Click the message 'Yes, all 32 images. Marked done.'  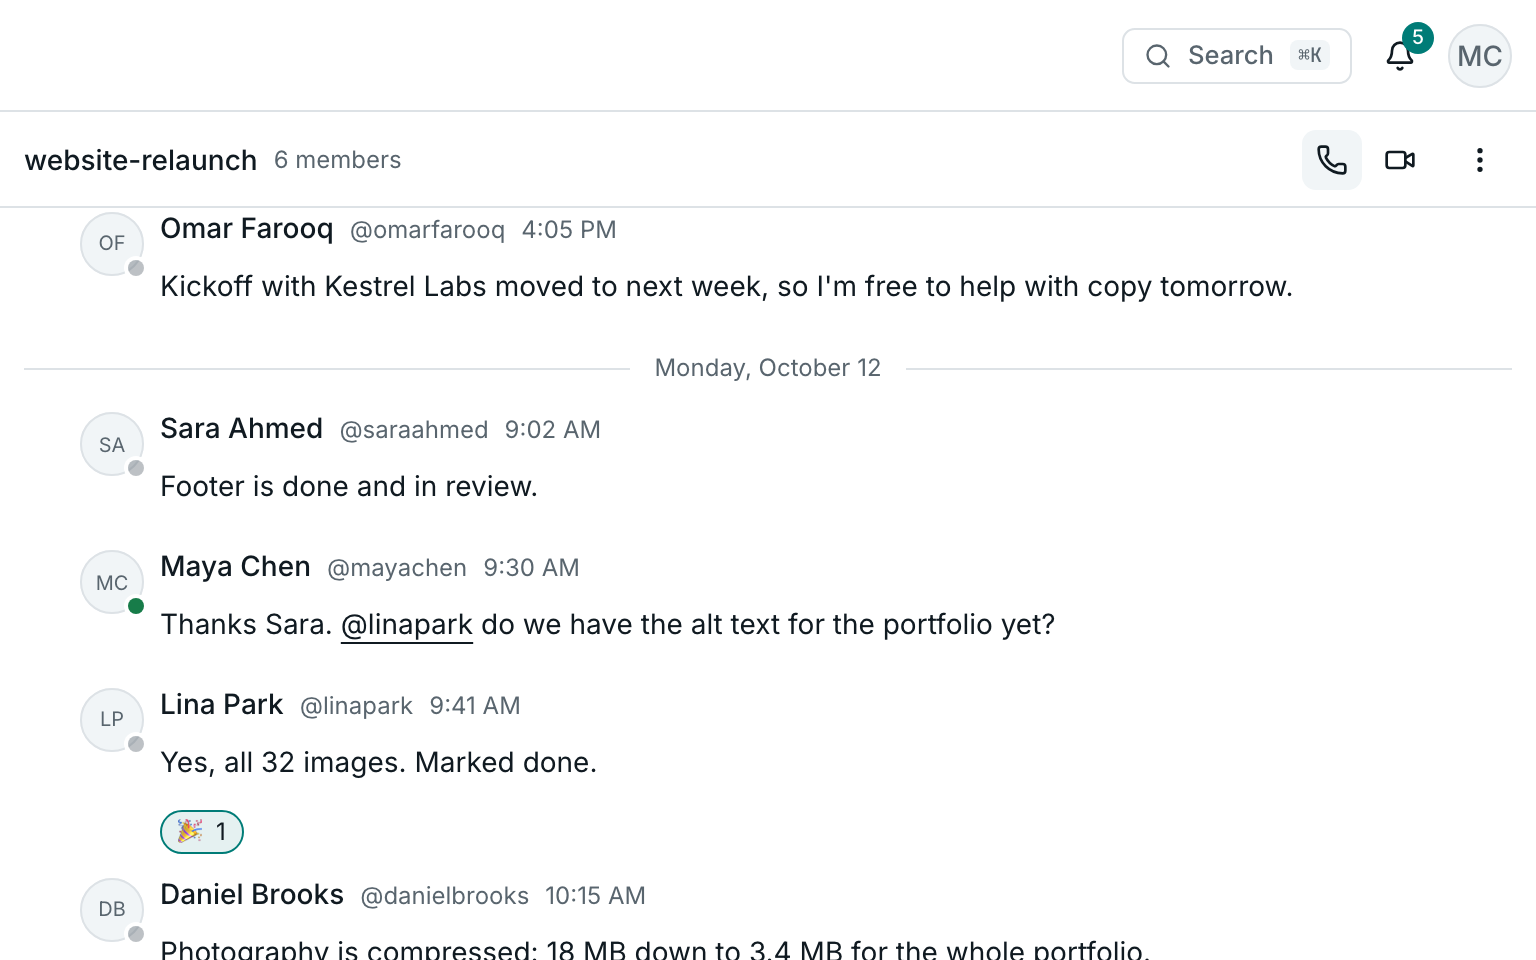pyautogui.click(x=379, y=763)
